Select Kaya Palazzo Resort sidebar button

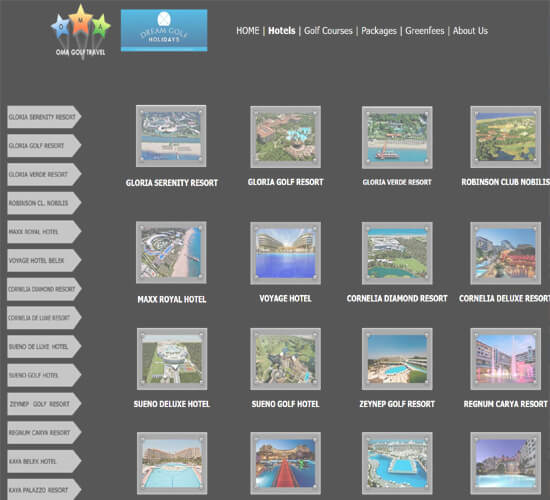click(x=44, y=490)
